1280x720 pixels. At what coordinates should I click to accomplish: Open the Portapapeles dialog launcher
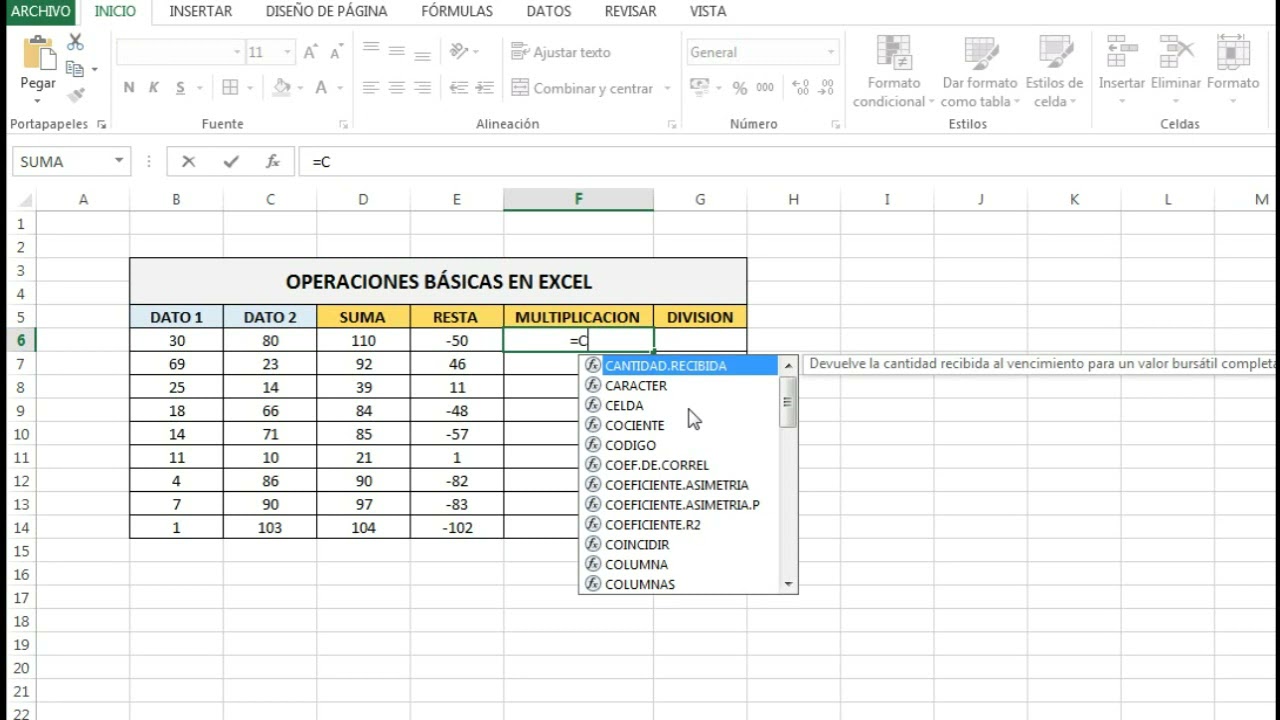click(101, 125)
